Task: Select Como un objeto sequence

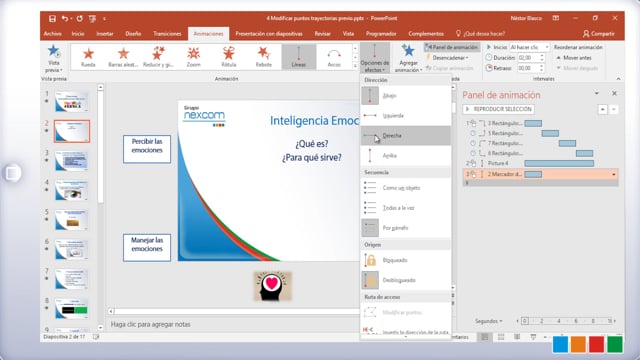Action: [x=406, y=188]
